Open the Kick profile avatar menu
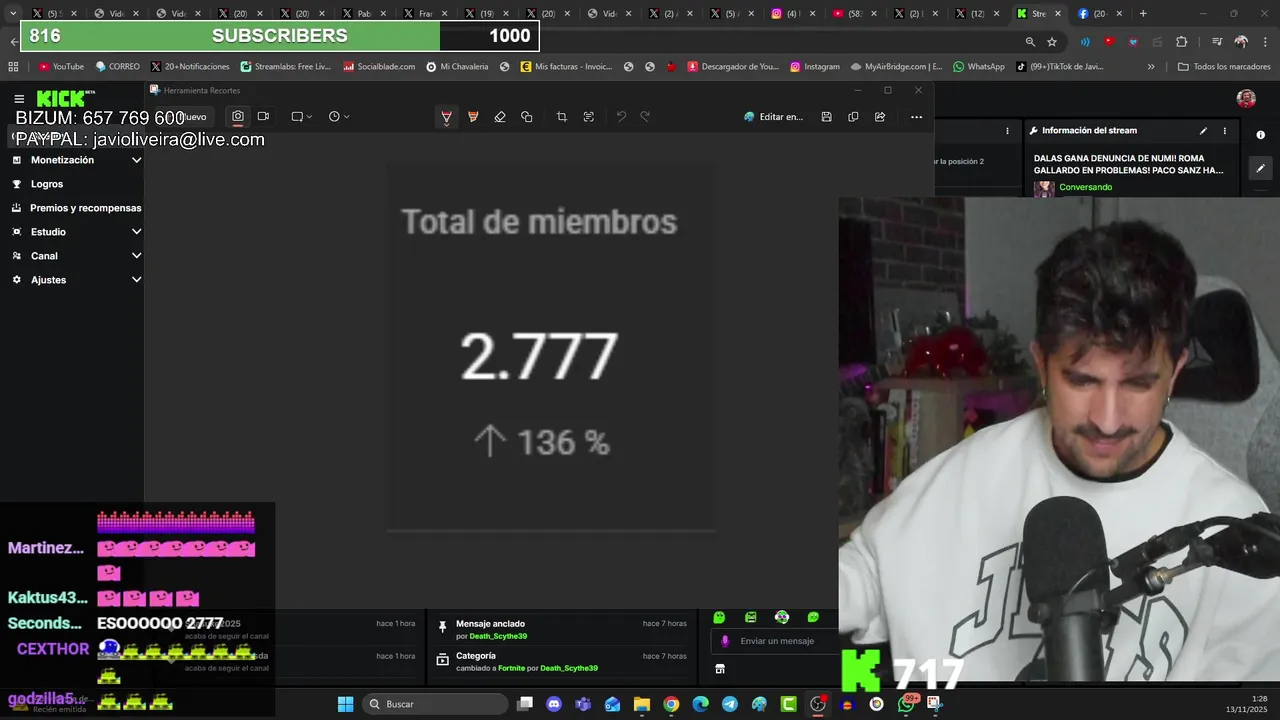Image resolution: width=1280 pixels, height=720 pixels. (1246, 98)
